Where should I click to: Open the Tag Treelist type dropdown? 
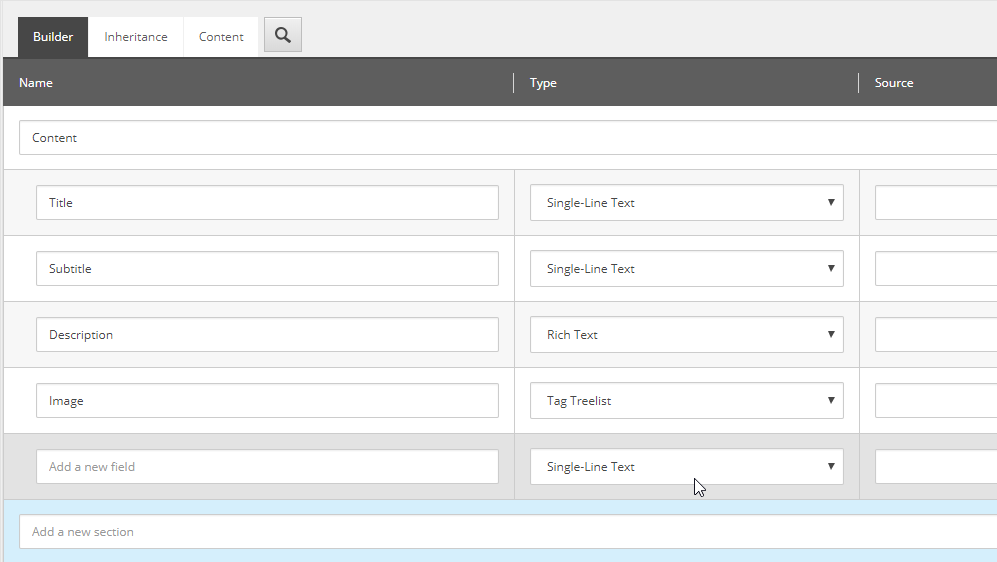tap(686, 401)
